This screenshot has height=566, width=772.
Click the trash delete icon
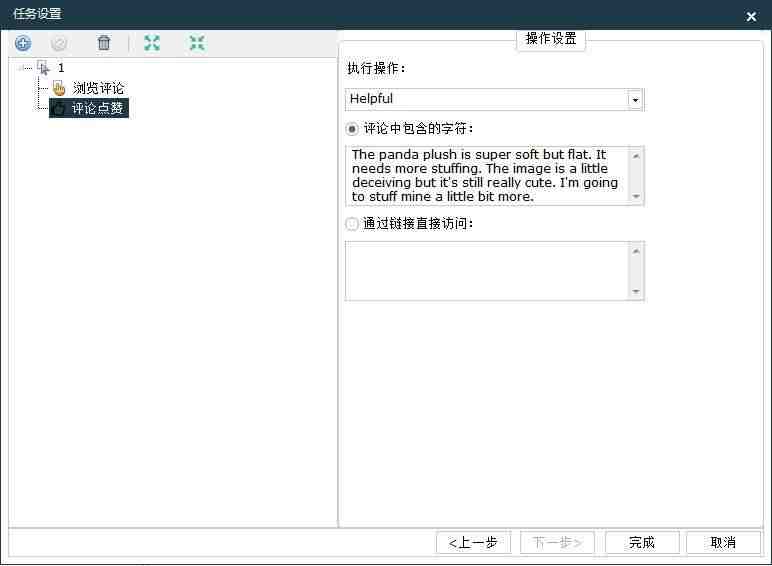pyautogui.click(x=104, y=43)
